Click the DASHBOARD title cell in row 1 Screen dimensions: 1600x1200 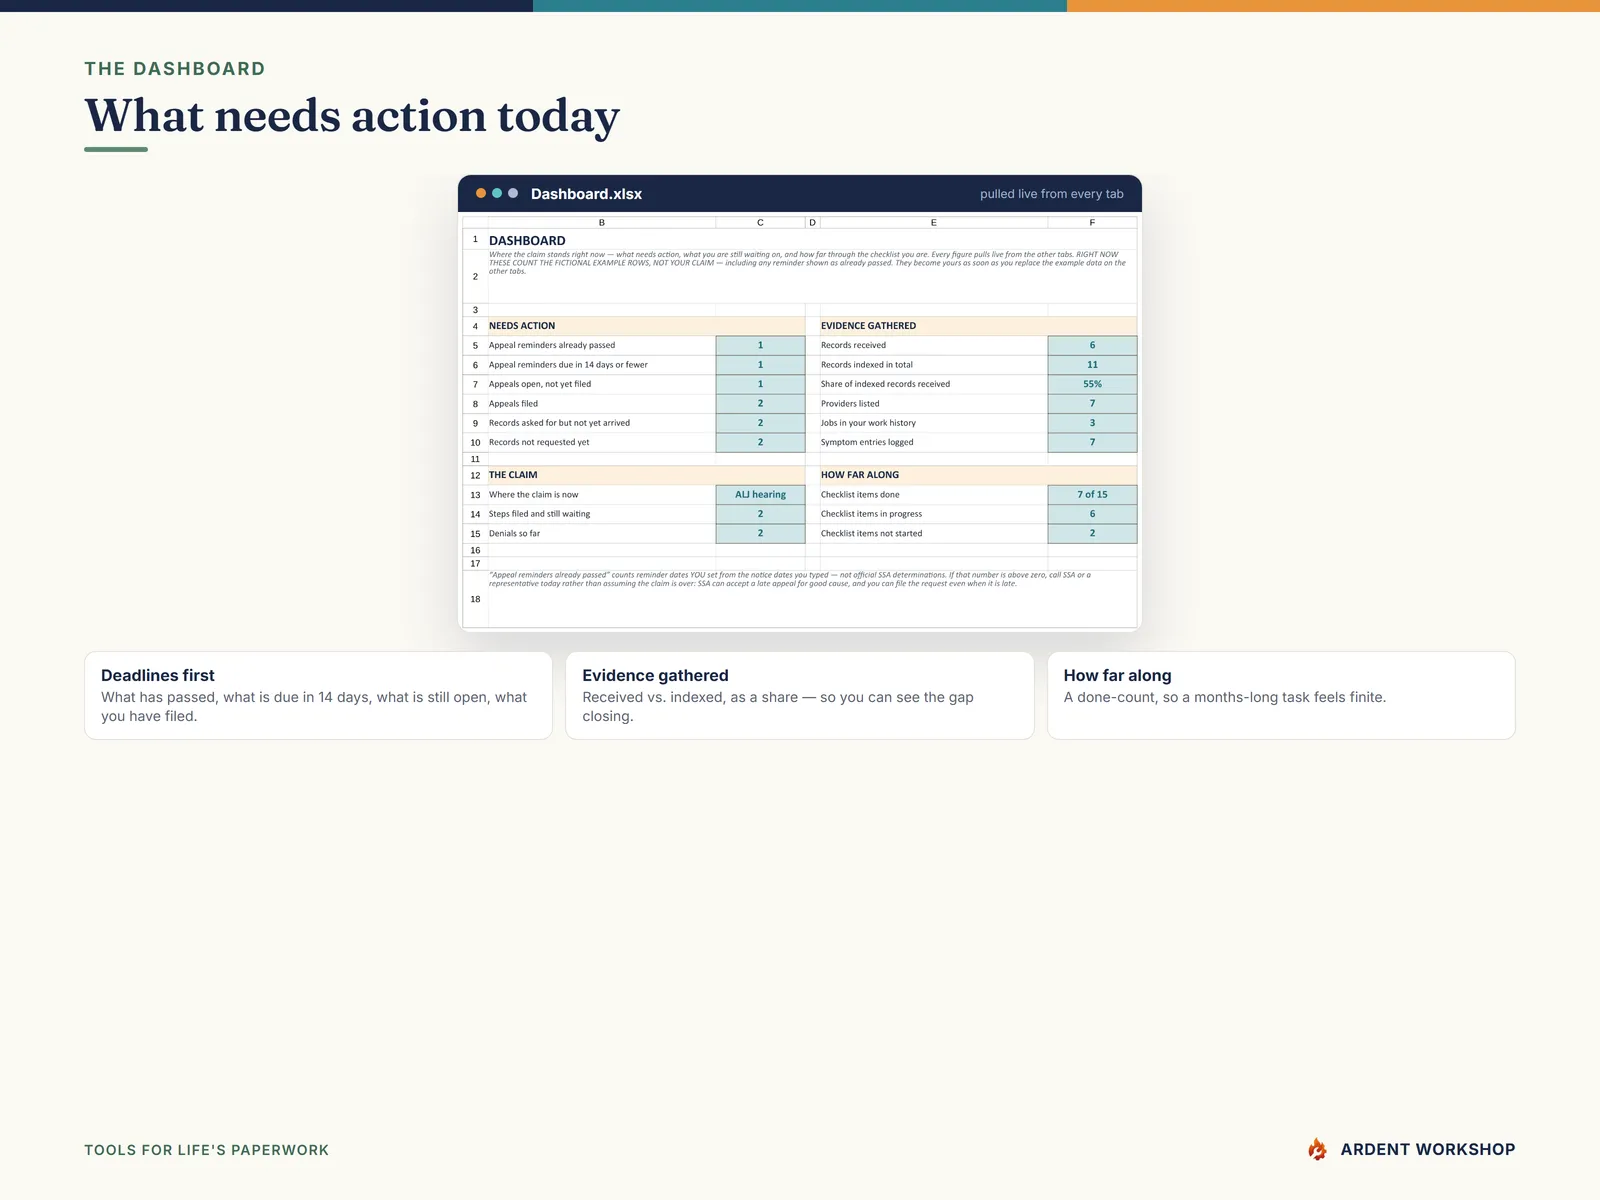[x=527, y=240]
